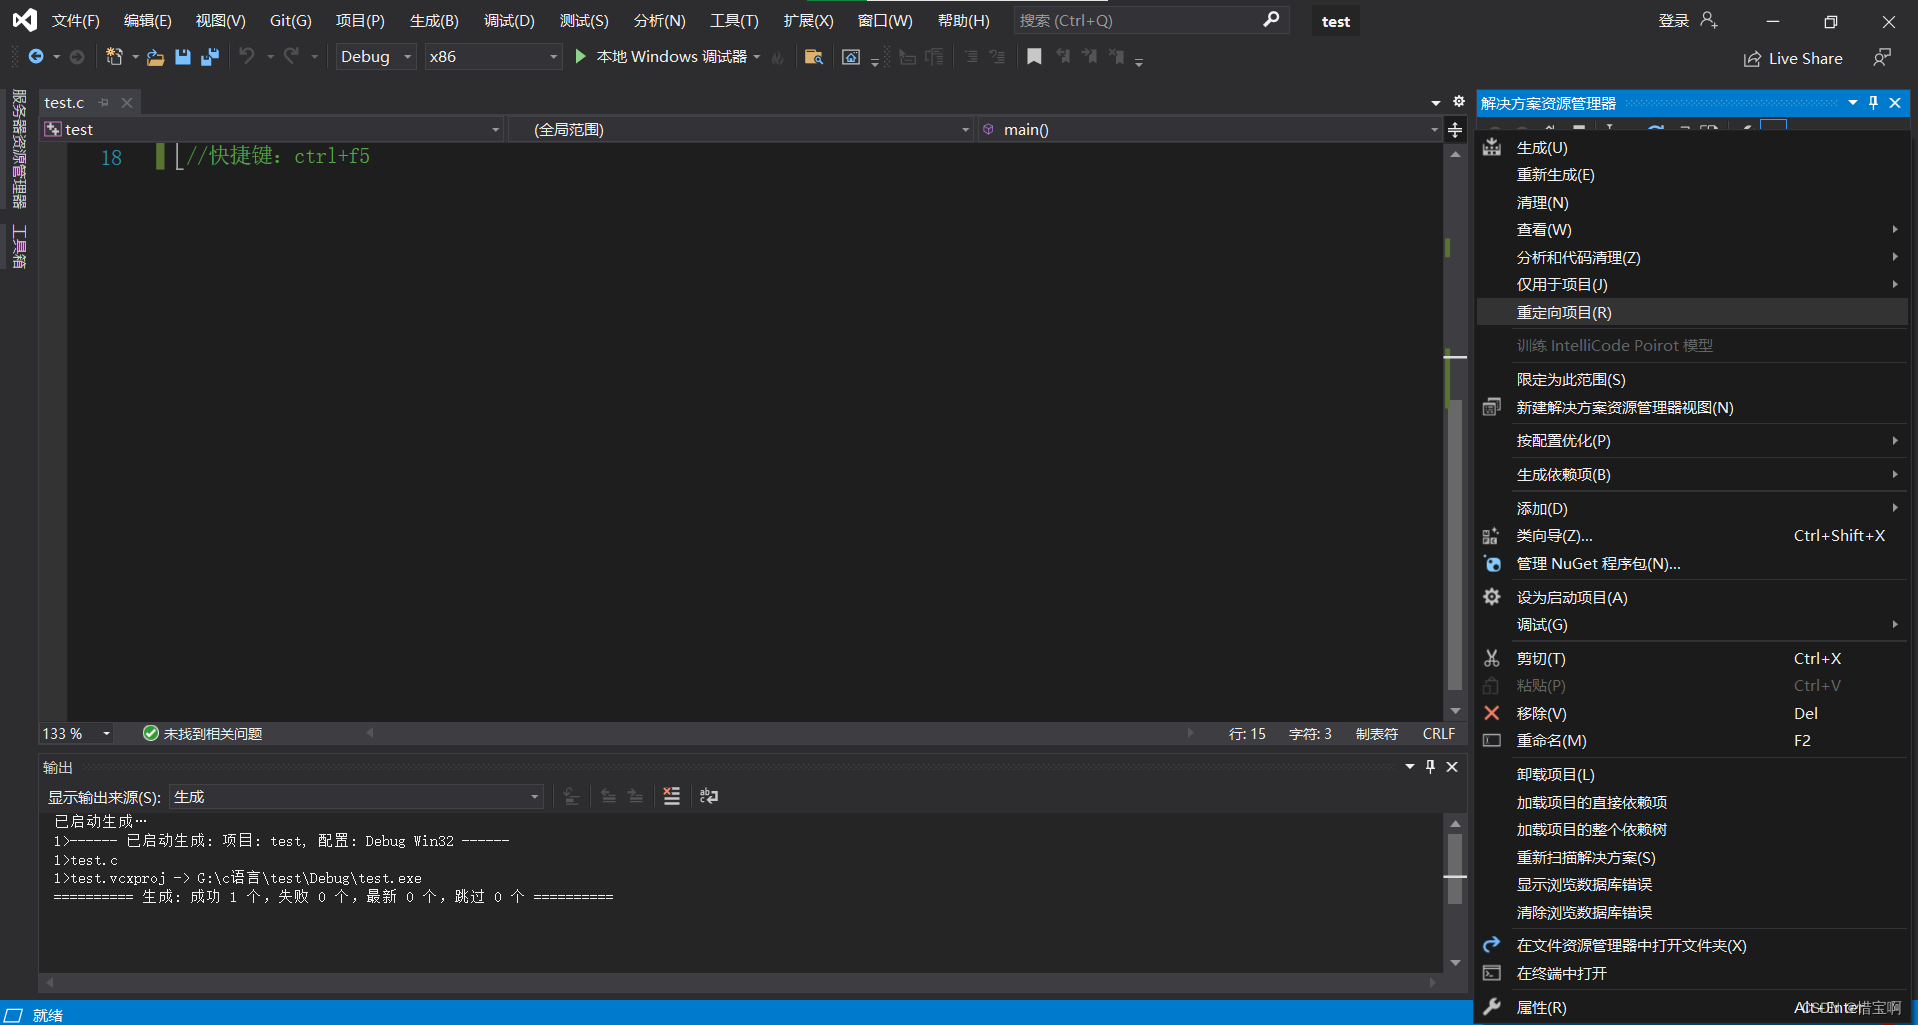Click the account sign-in person icon

(x=1709, y=20)
